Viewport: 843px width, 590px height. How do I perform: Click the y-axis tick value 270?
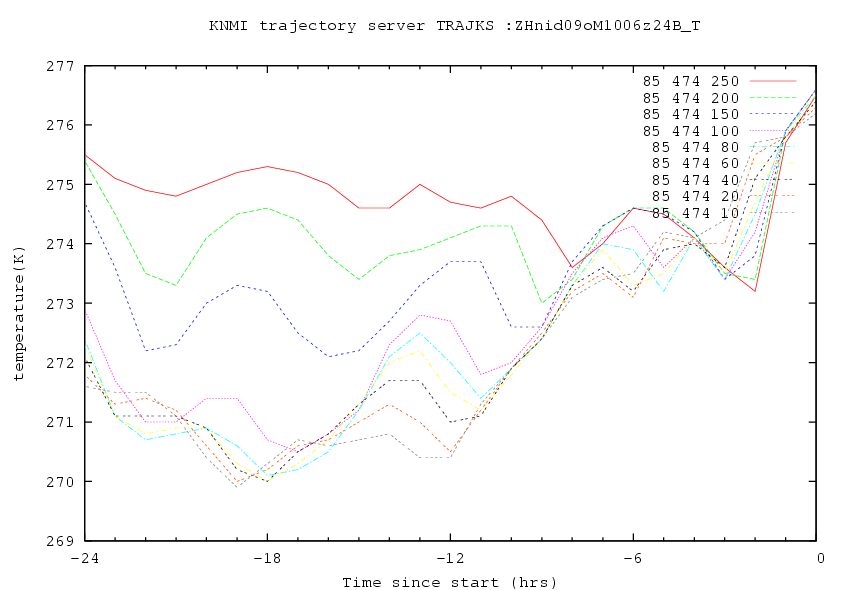[x=60, y=481]
